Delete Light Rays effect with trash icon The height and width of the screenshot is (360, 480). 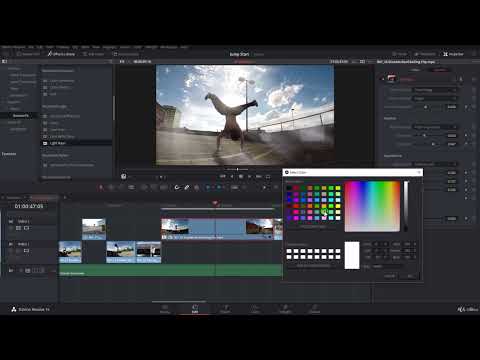tap(461, 79)
